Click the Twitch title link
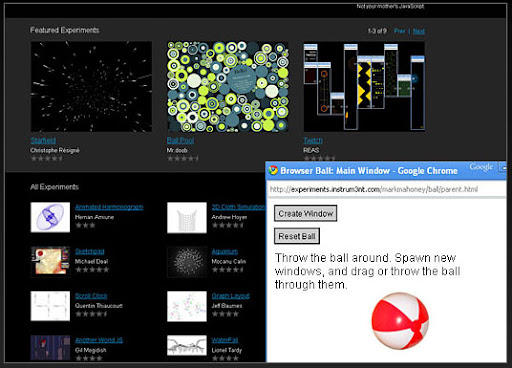Viewport: 512px width, 368px height. (x=313, y=140)
